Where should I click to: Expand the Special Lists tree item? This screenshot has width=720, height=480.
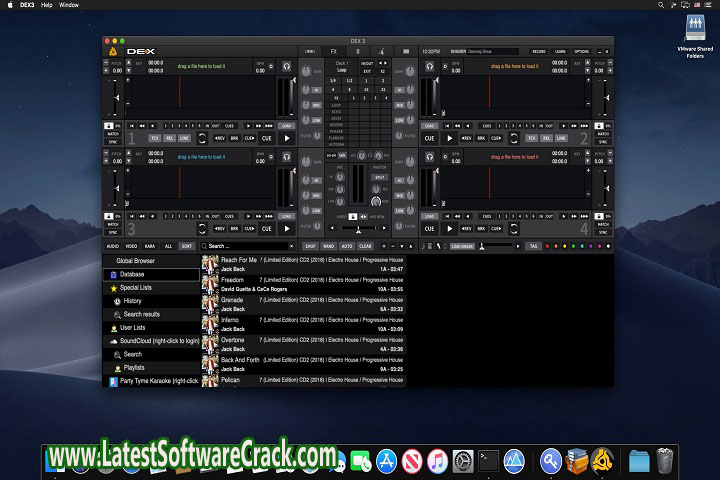point(136,287)
